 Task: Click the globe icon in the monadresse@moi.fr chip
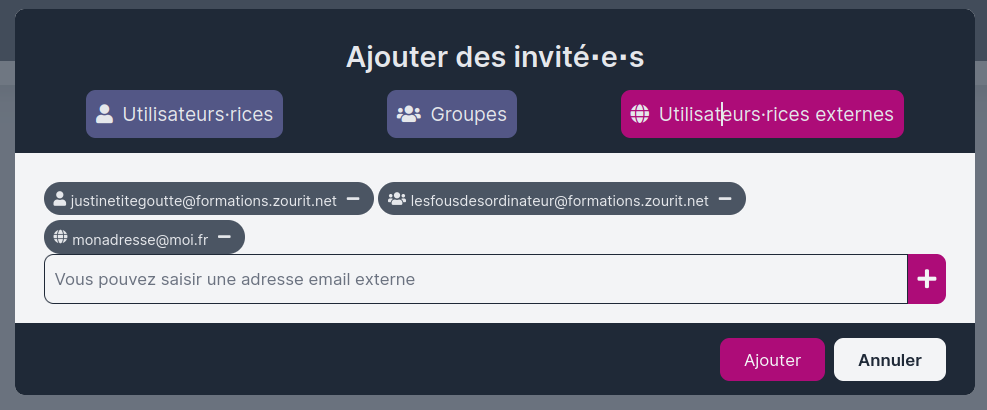[60, 237]
